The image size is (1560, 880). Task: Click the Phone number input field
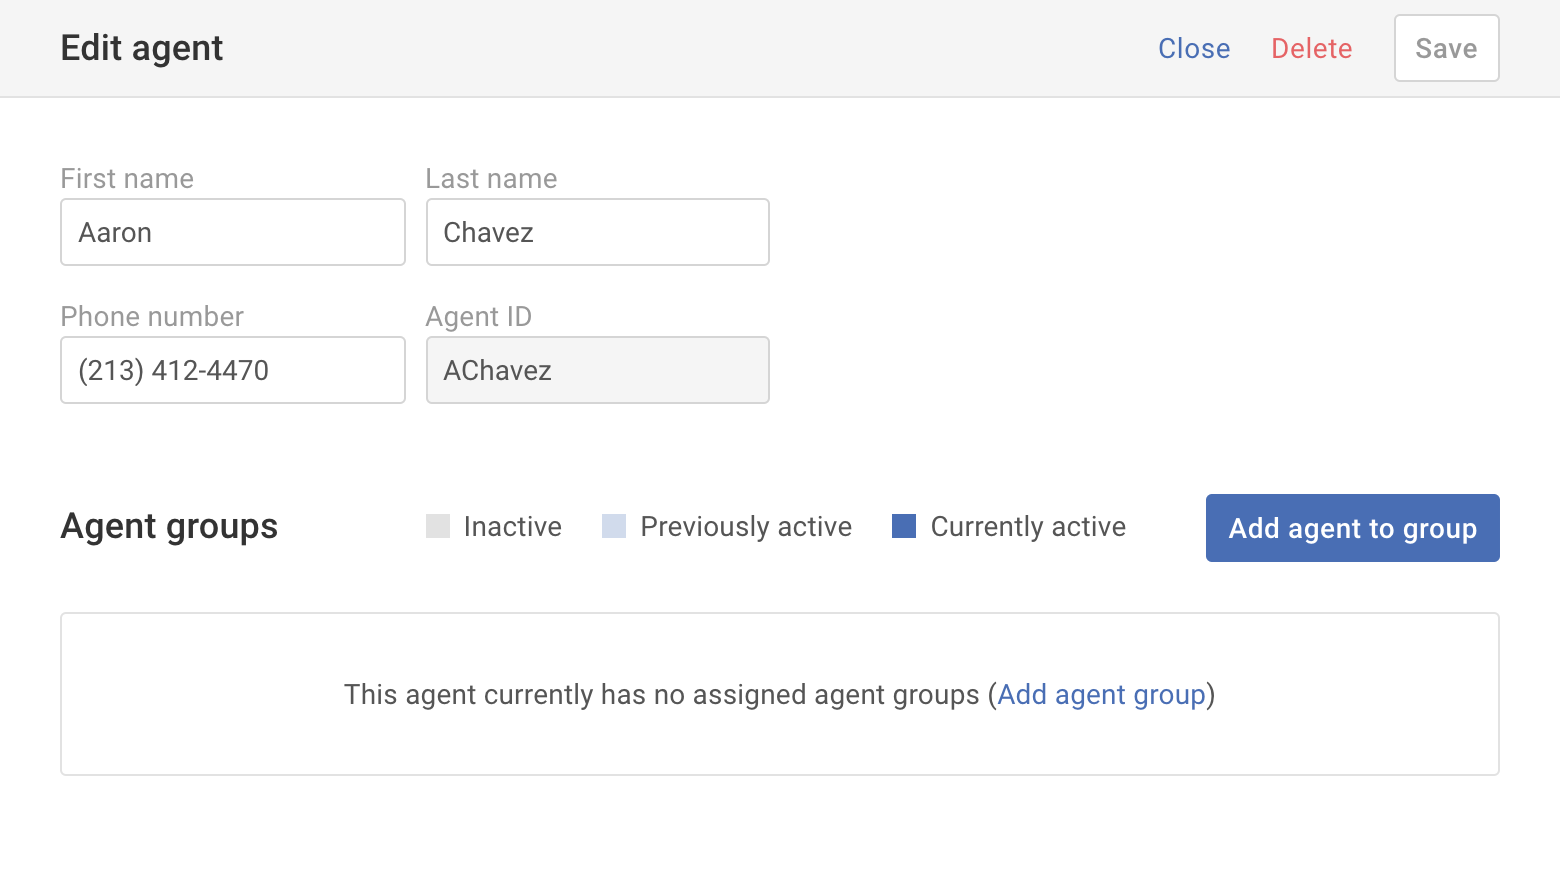pyautogui.click(x=232, y=370)
